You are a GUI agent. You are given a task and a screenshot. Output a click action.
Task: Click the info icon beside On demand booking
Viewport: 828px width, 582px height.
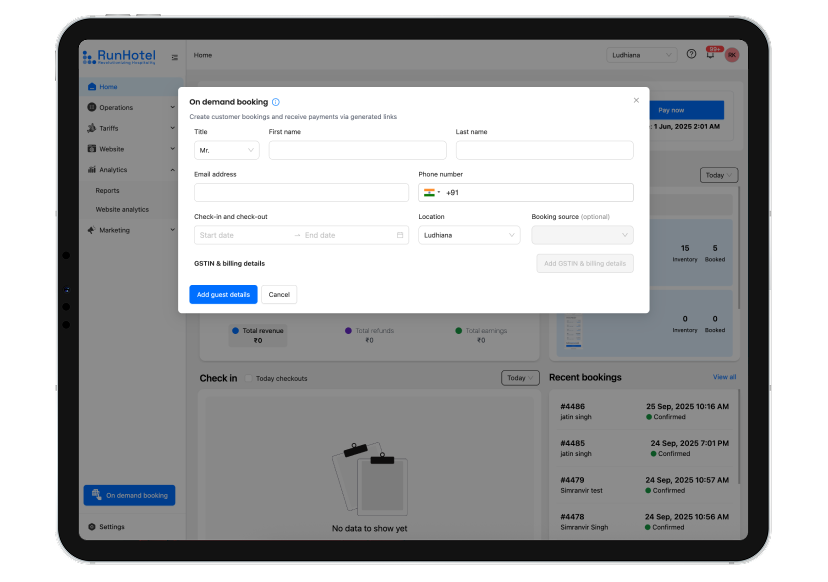point(276,102)
